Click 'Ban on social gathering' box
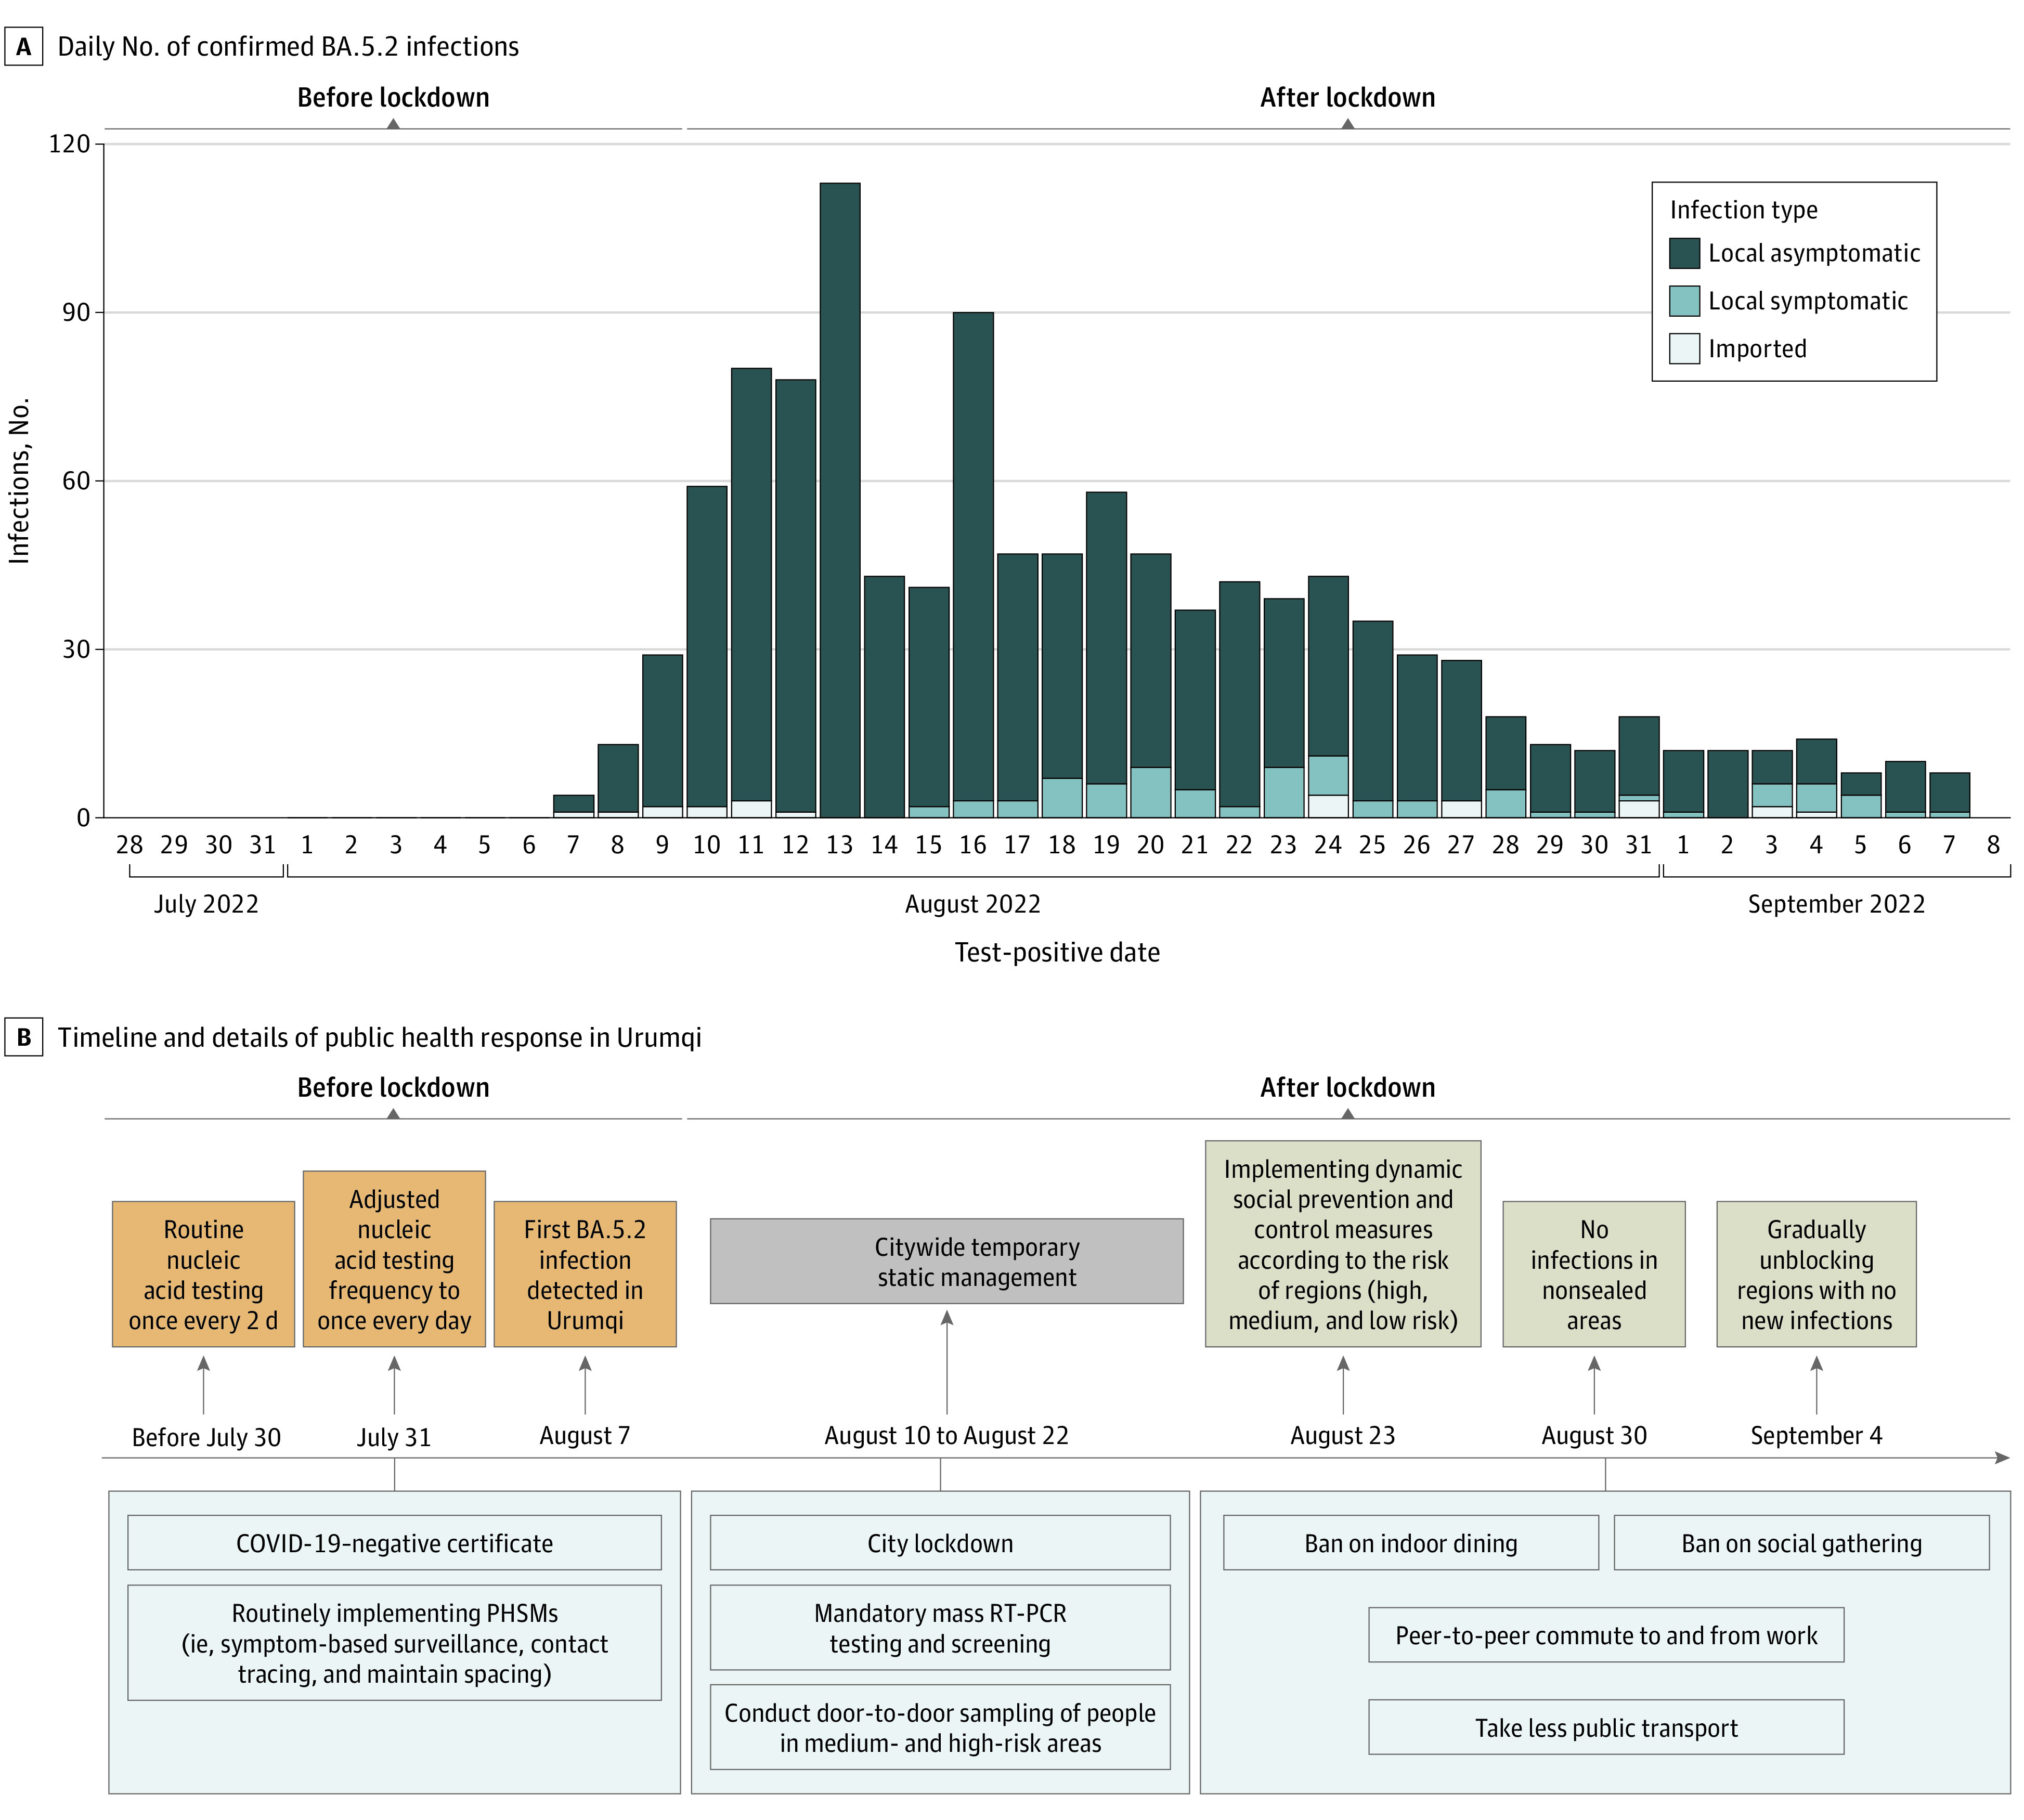 pyautogui.click(x=1802, y=1543)
